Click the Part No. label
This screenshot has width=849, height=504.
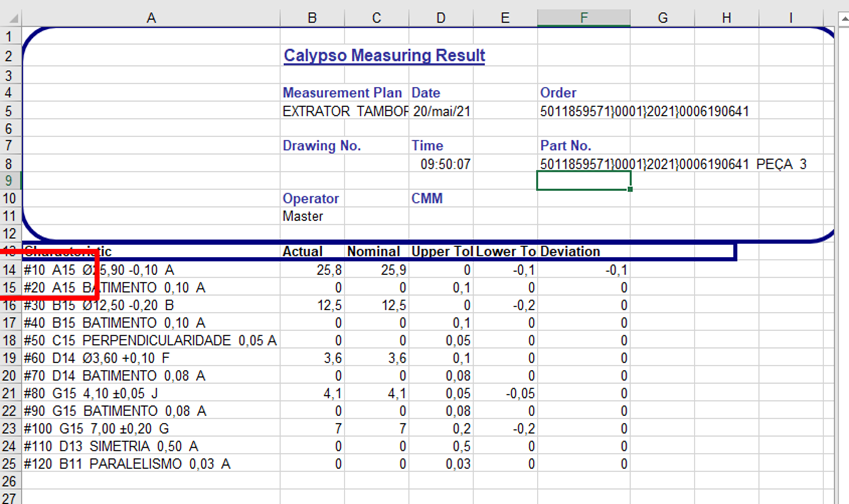(x=565, y=146)
